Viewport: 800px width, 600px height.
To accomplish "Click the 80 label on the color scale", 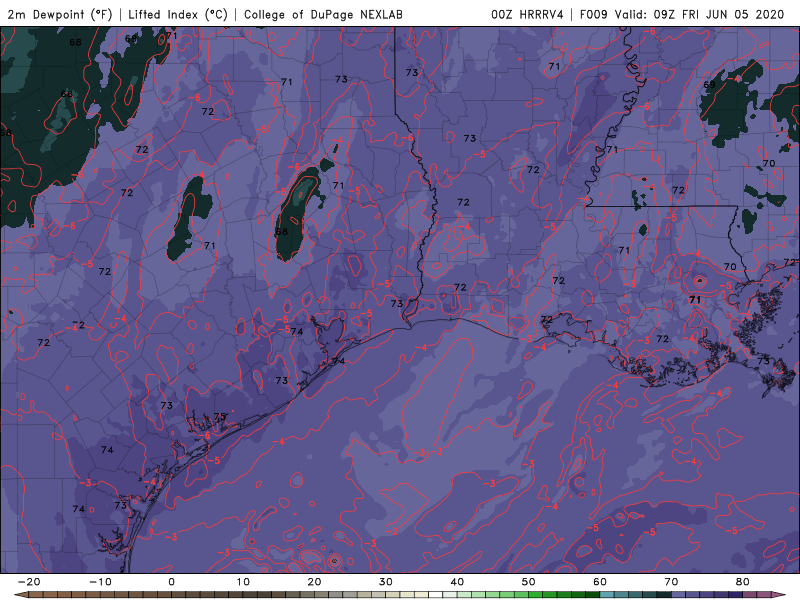I will pos(743,582).
